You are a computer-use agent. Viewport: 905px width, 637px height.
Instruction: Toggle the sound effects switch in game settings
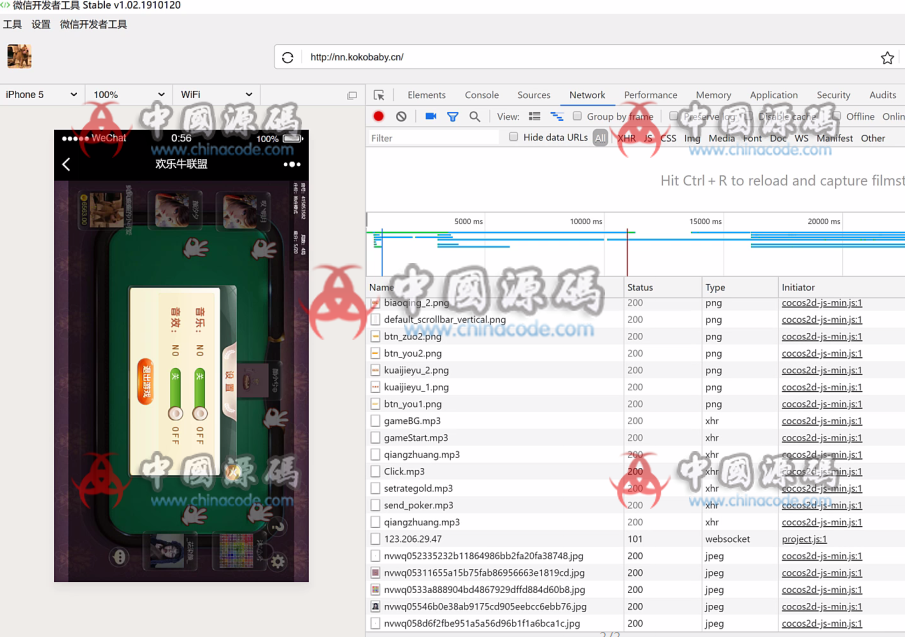click(x=175, y=395)
